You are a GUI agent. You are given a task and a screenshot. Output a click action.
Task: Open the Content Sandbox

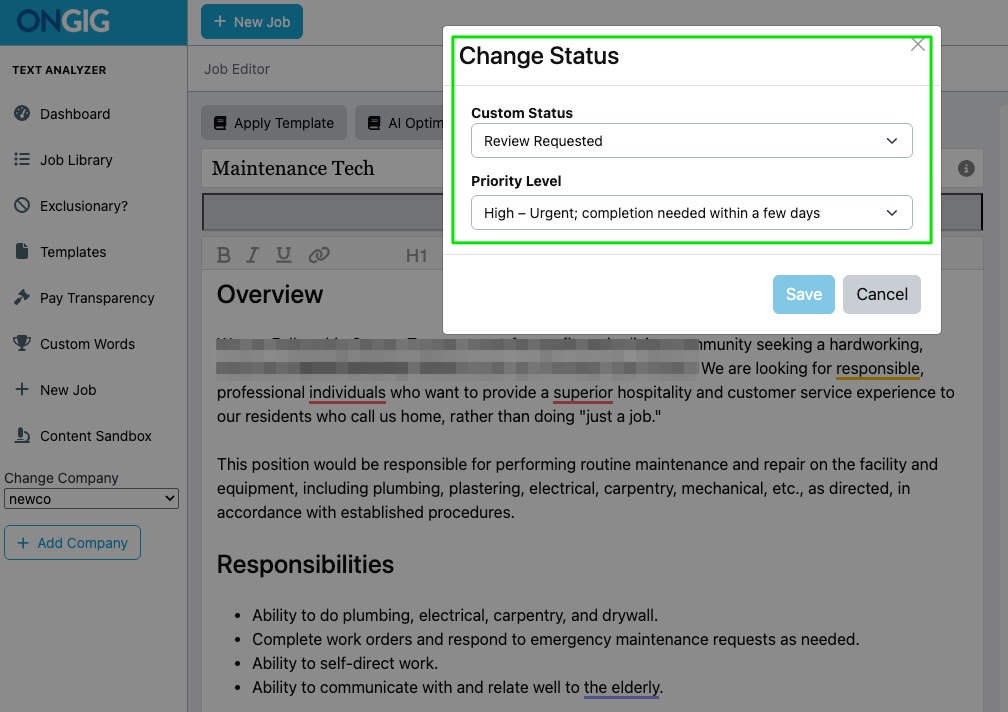coord(22,435)
